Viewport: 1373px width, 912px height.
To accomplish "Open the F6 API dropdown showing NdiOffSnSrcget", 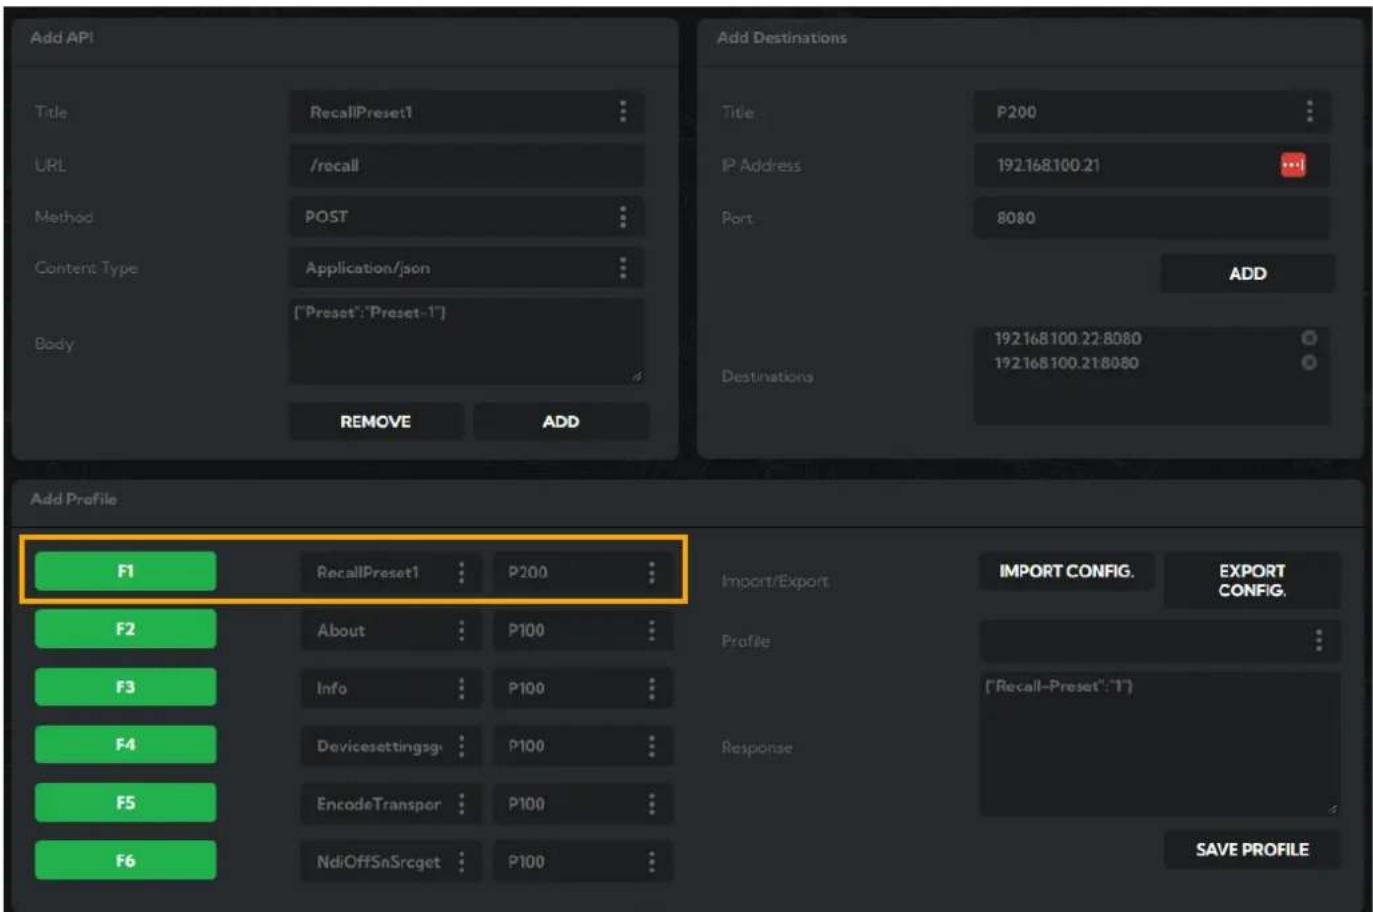I will tap(391, 862).
